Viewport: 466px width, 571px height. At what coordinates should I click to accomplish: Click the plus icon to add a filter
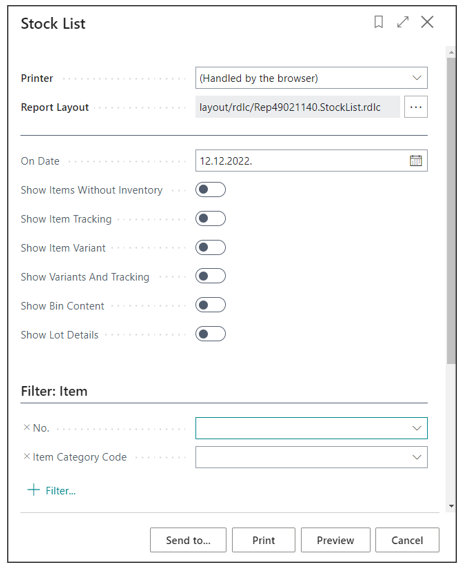click(33, 490)
